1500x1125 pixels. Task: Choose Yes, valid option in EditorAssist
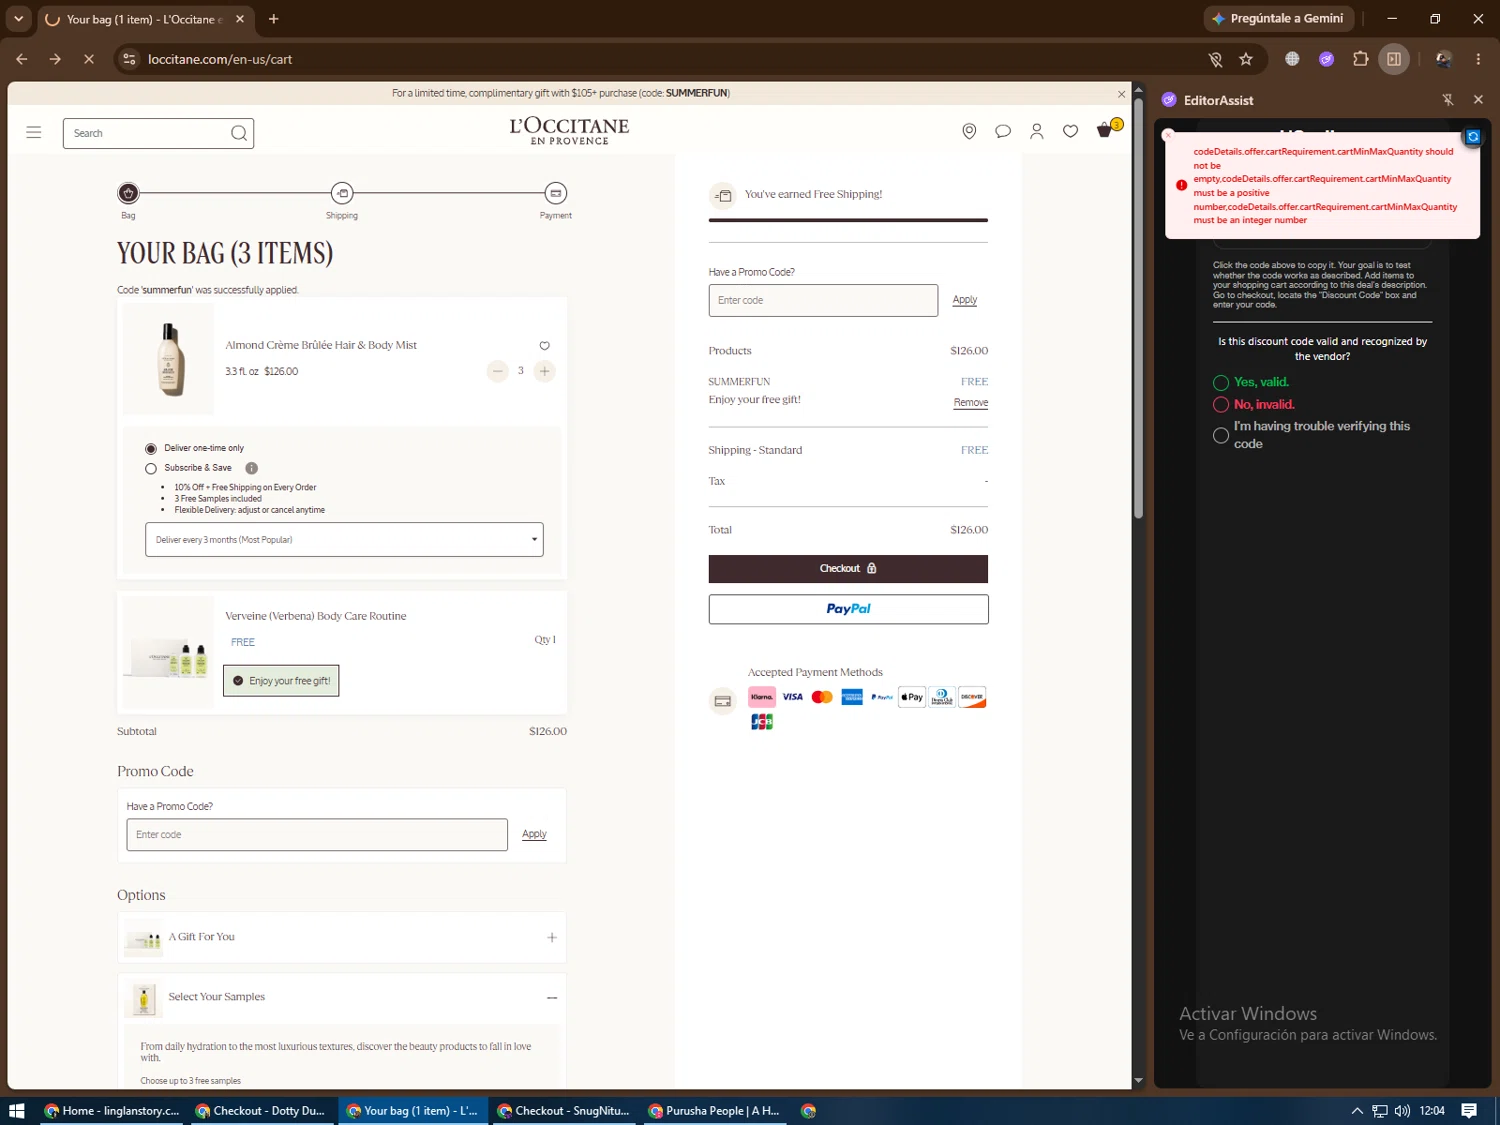1221,383
